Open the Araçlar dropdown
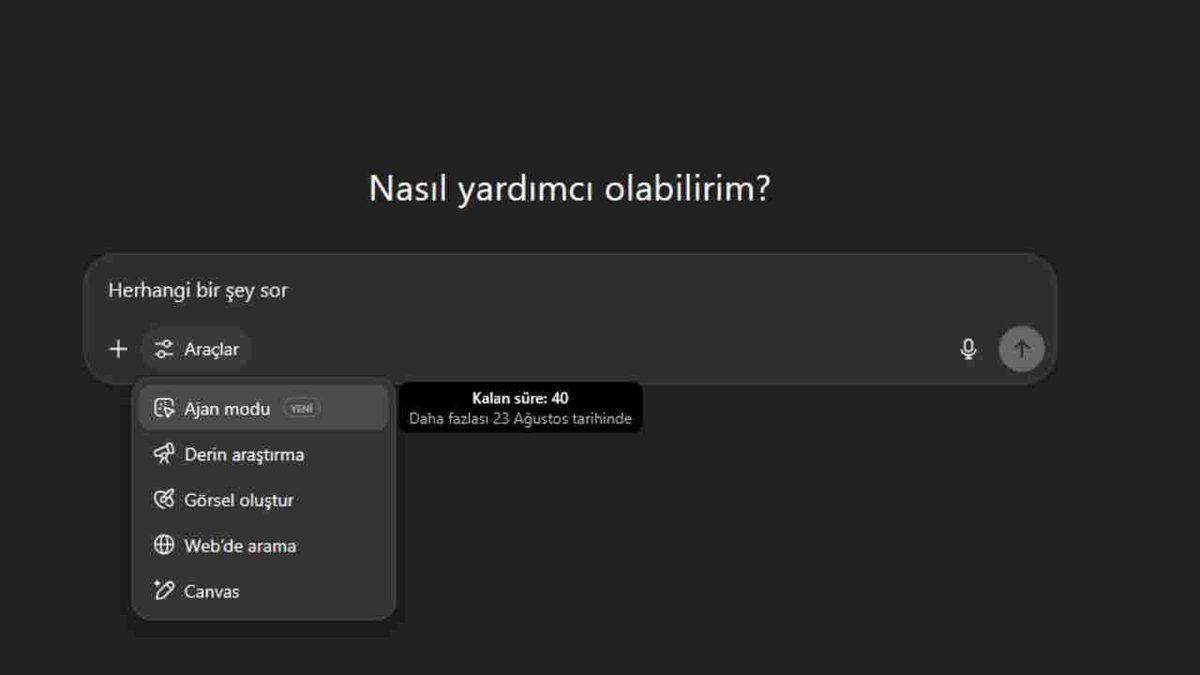 coord(196,349)
